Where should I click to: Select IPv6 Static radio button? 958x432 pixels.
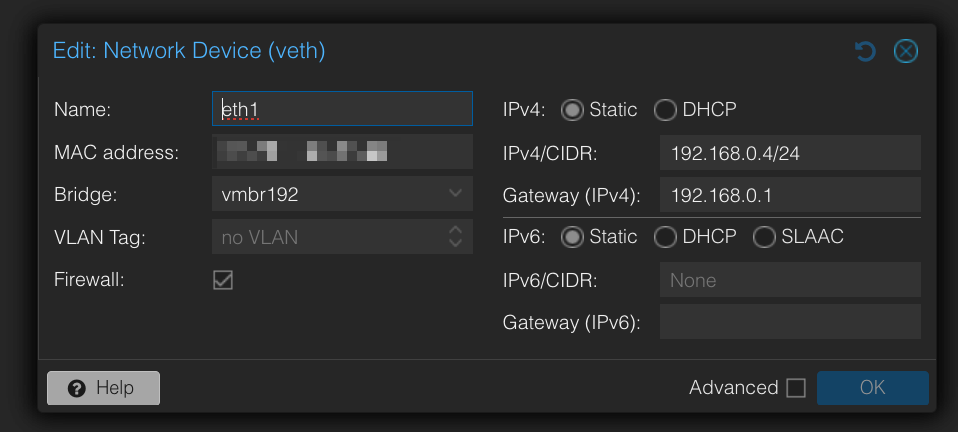point(572,237)
